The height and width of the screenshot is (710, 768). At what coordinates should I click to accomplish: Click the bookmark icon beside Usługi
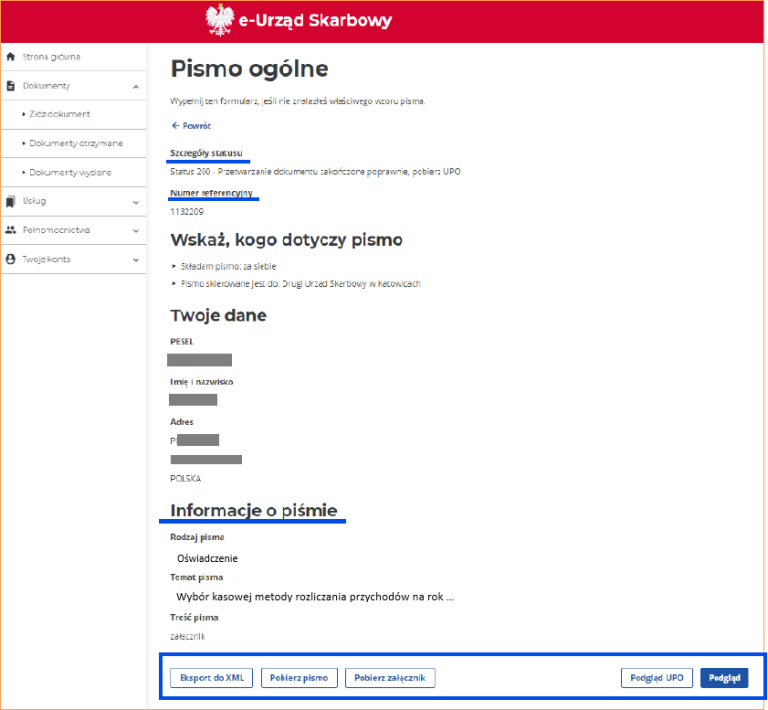(11, 201)
